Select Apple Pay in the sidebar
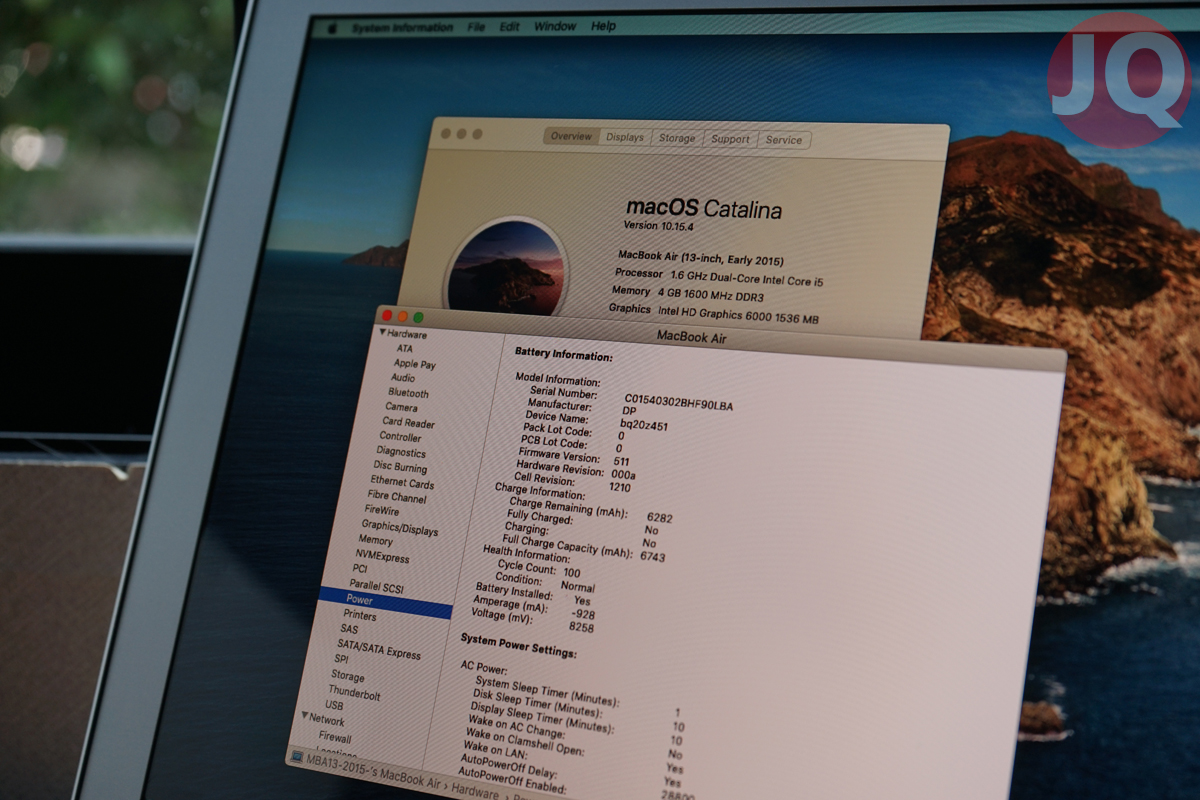The image size is (1200, 800). point(414,364)
